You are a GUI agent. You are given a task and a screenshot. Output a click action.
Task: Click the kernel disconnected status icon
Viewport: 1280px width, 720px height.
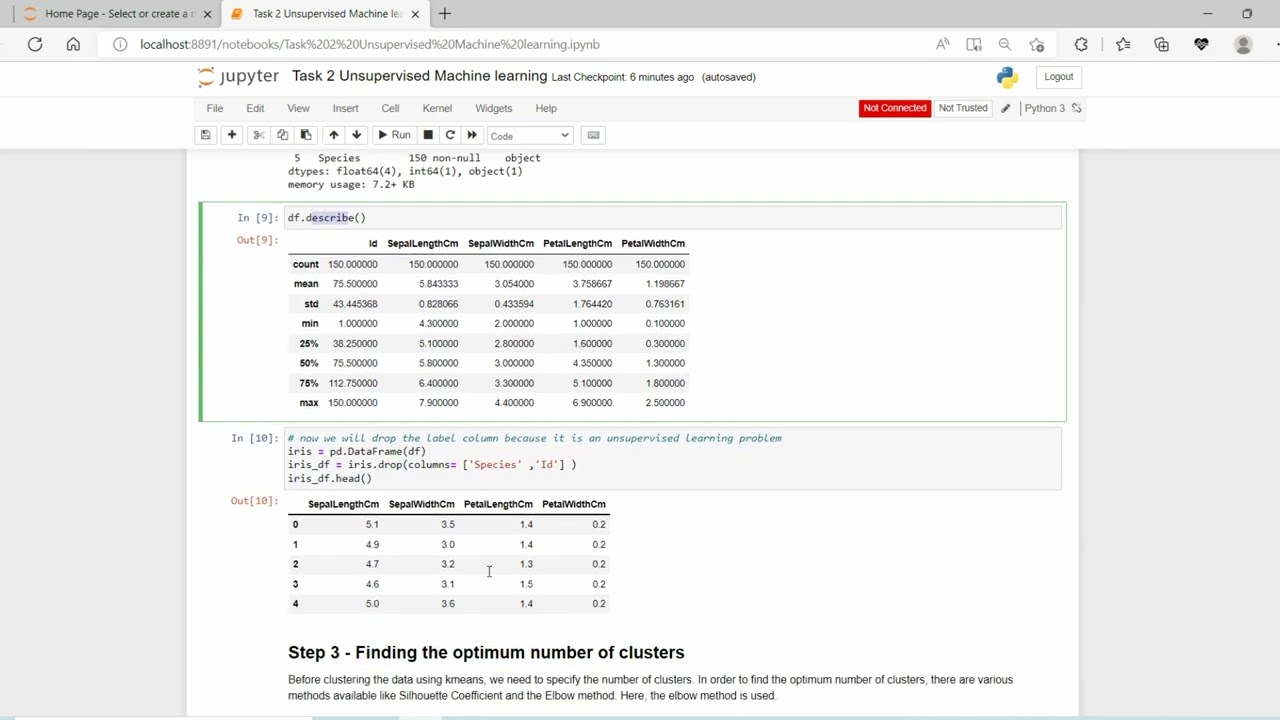pos(1076,108)
